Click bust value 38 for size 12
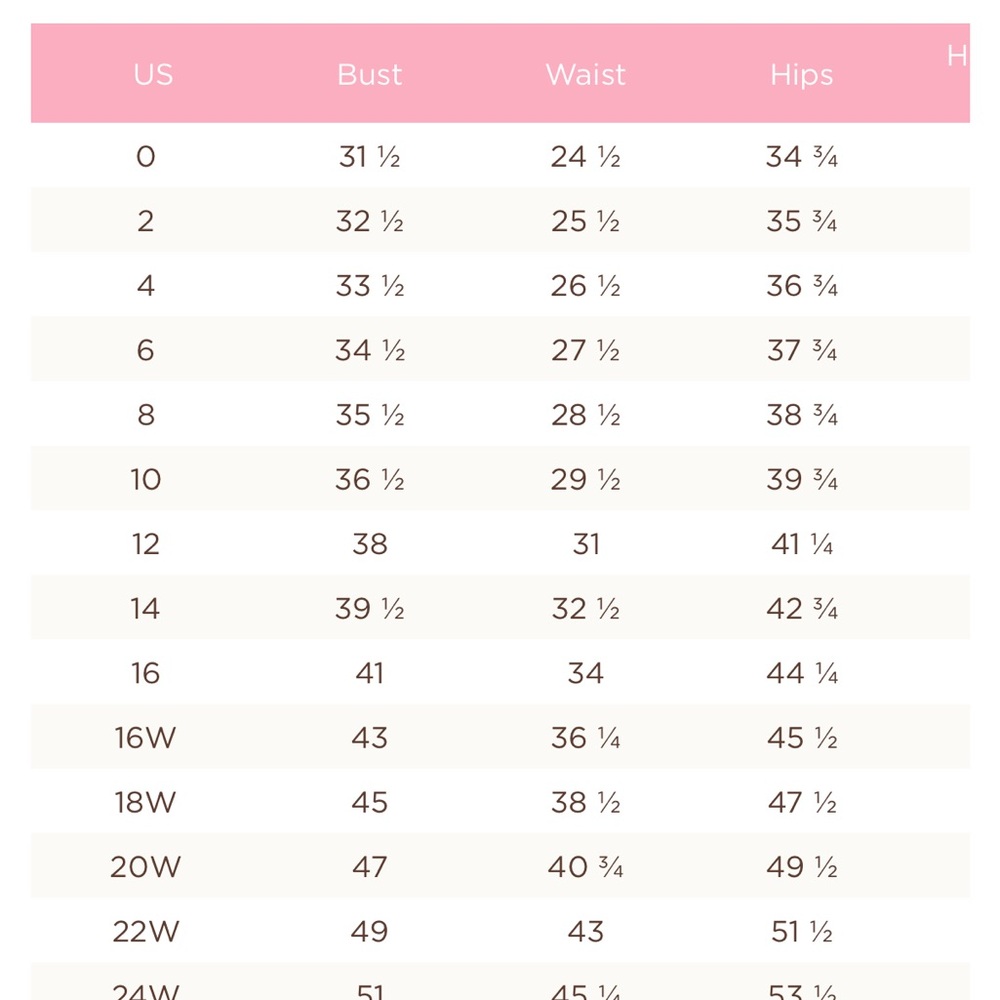This screenshot has height=1000, width=1000. click(370, 544)
